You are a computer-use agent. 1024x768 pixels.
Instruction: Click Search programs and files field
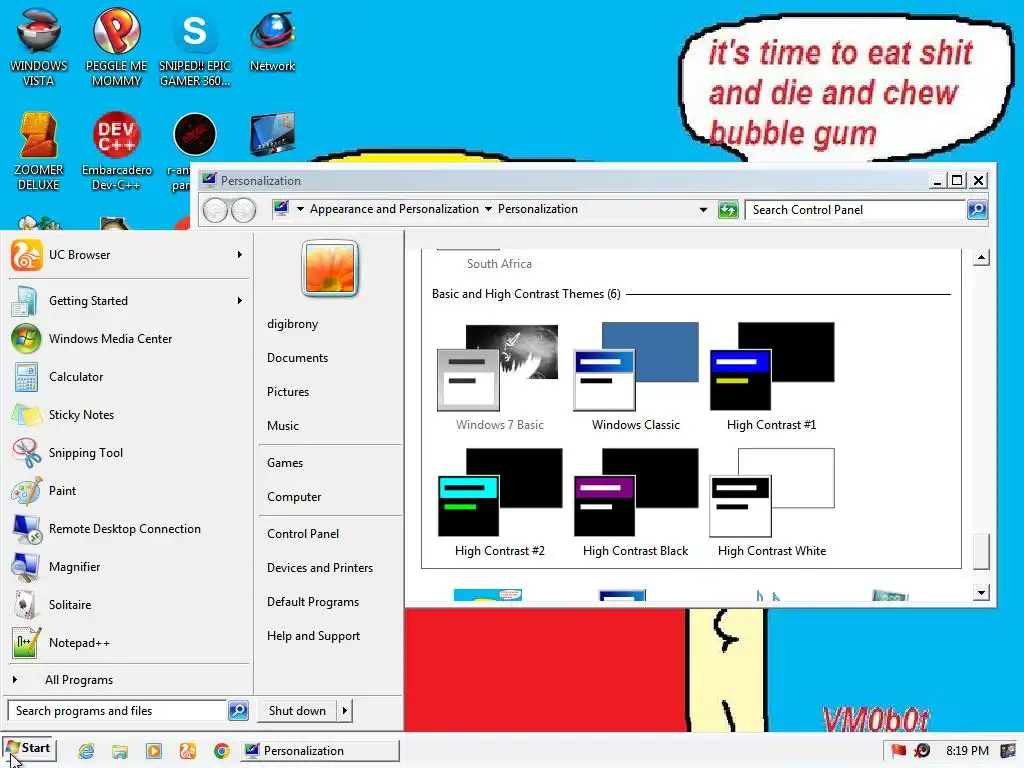click(x=118, y=711)
